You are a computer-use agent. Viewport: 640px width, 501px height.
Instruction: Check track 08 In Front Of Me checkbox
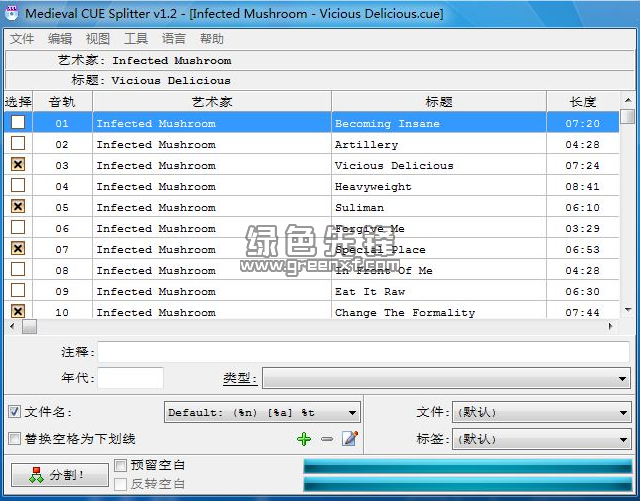tap(18, 269)
